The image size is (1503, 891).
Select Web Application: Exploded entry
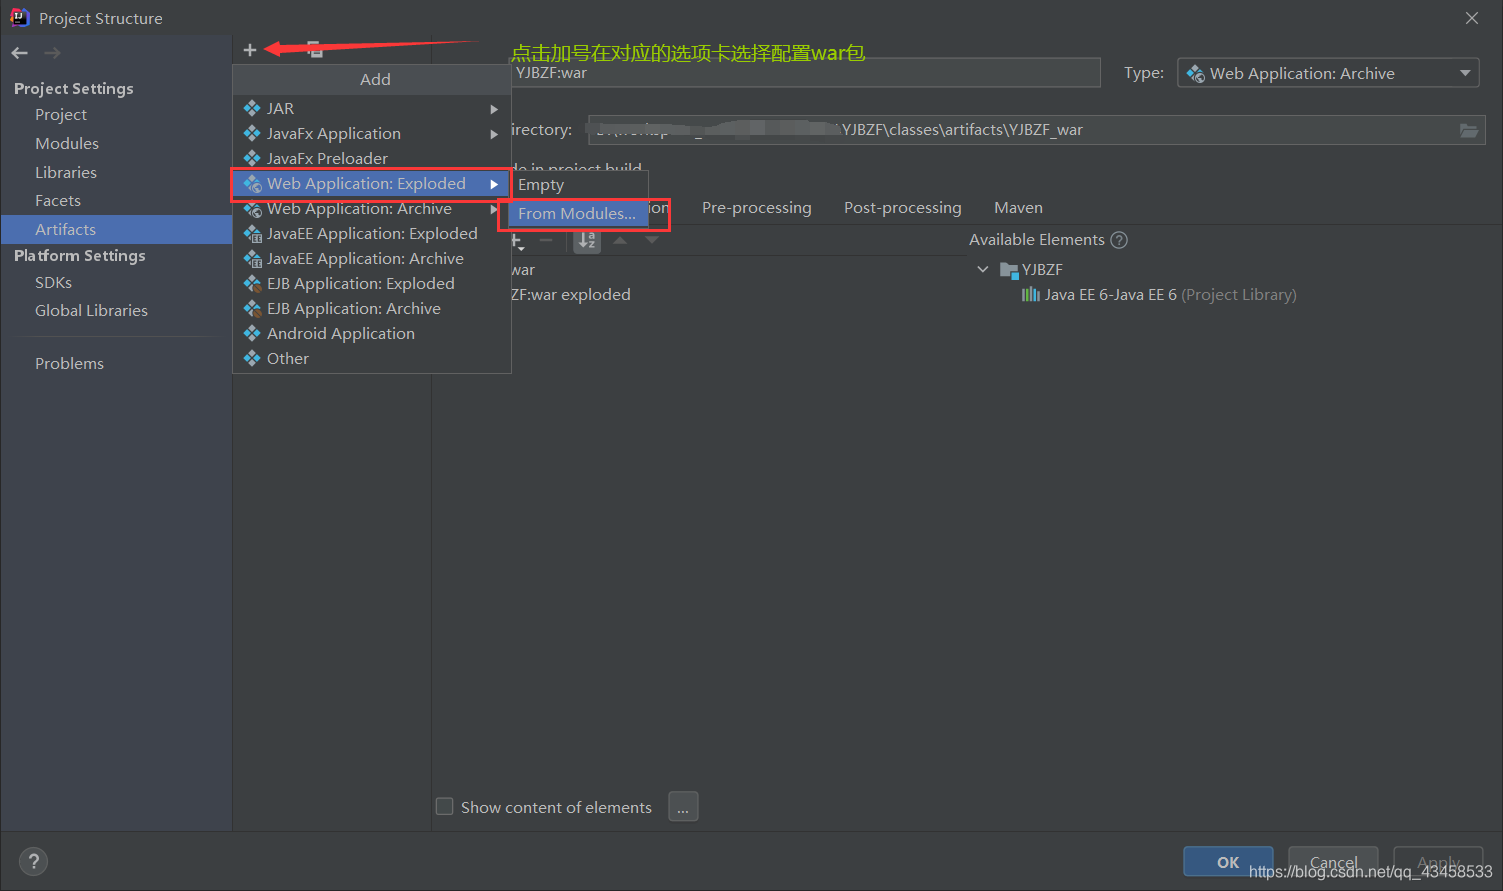[x=371, y=184]
